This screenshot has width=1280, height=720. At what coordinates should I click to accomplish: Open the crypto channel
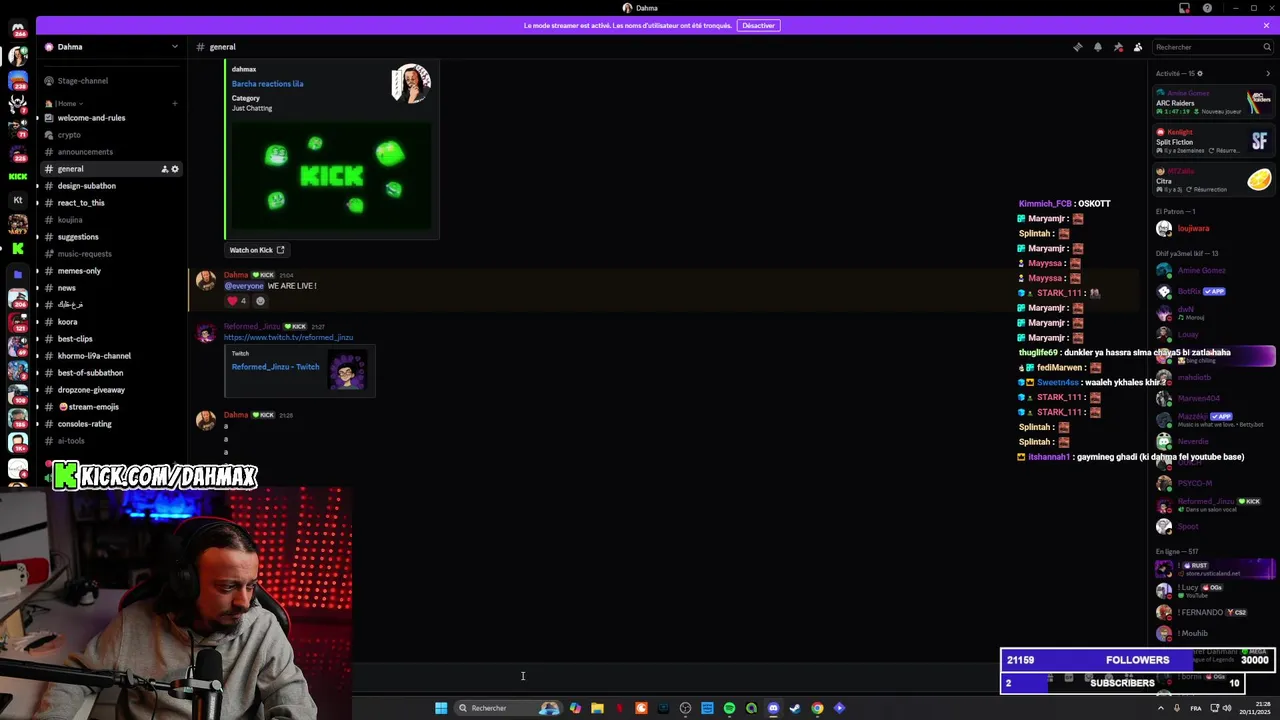pyautogui.click(x=111, y=135)
